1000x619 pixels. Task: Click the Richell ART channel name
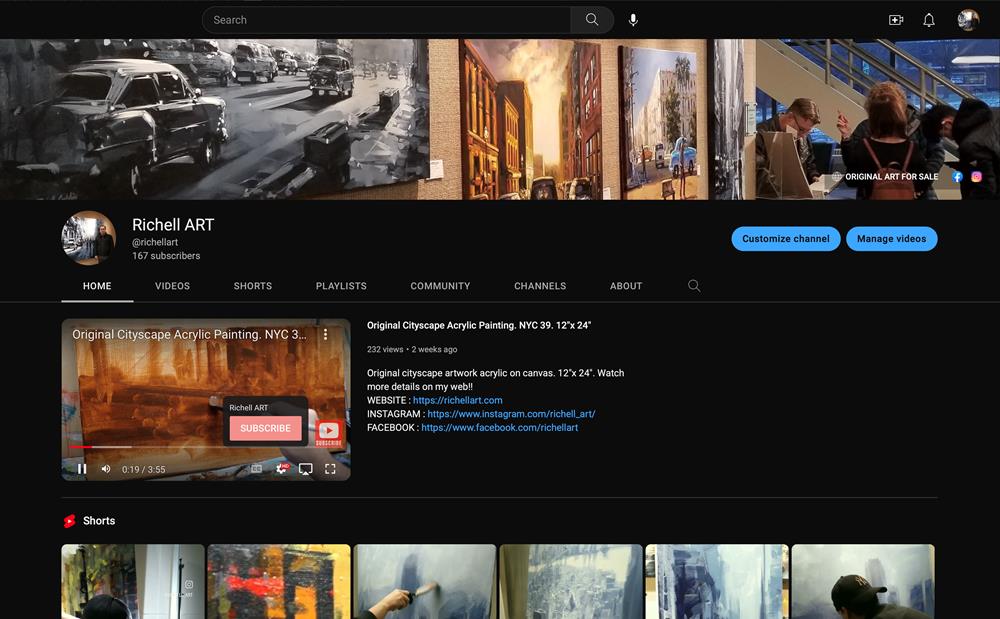point(173,224)
